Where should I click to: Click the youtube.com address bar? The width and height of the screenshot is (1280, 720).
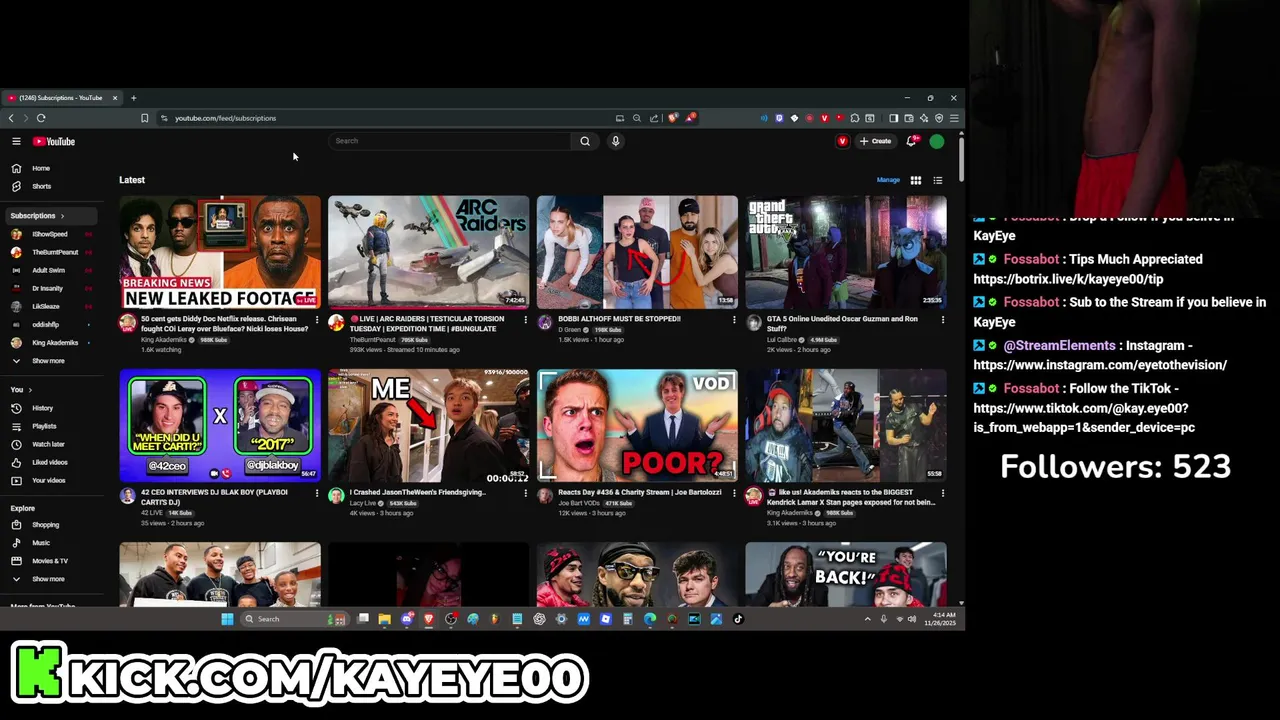tap(390, 118)
